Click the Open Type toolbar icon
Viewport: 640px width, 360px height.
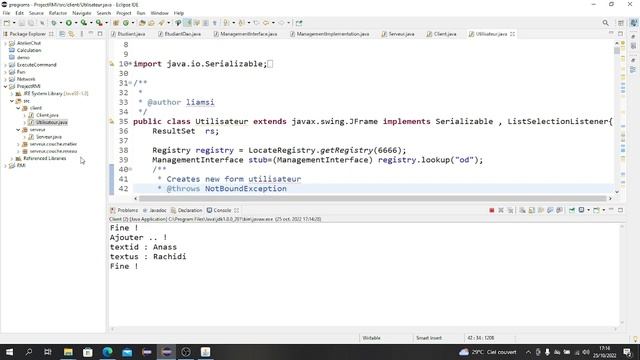(142, 23)
